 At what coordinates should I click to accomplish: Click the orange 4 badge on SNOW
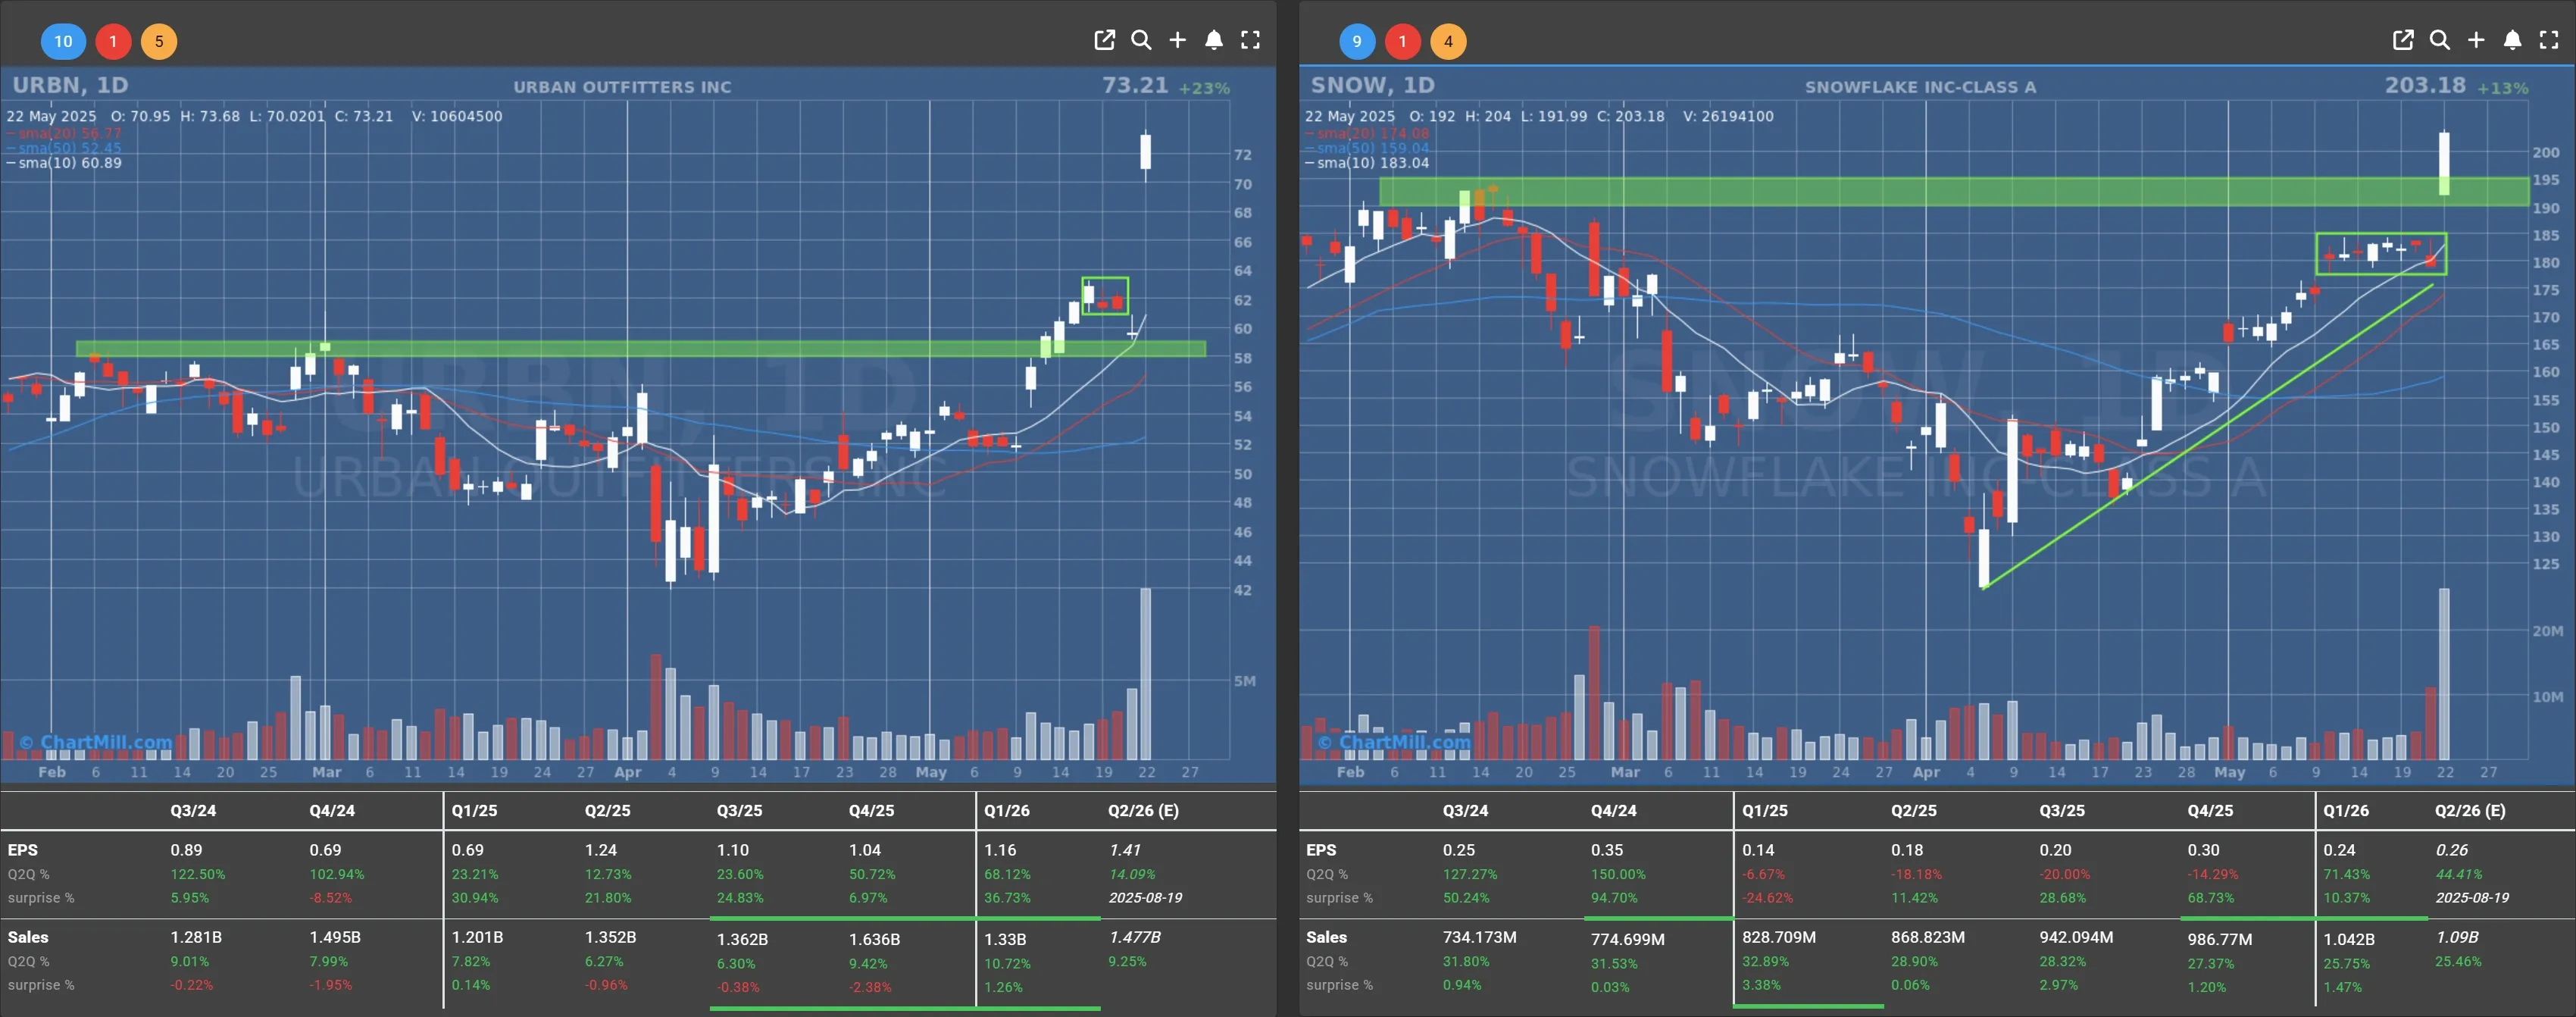tap(1448, 41)
